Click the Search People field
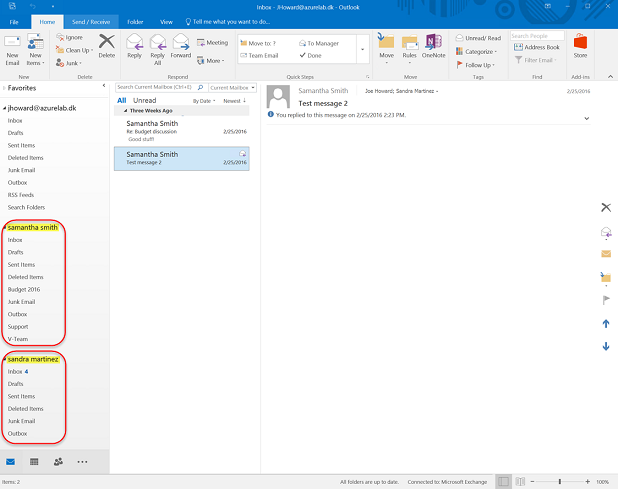 pos(537,36)
